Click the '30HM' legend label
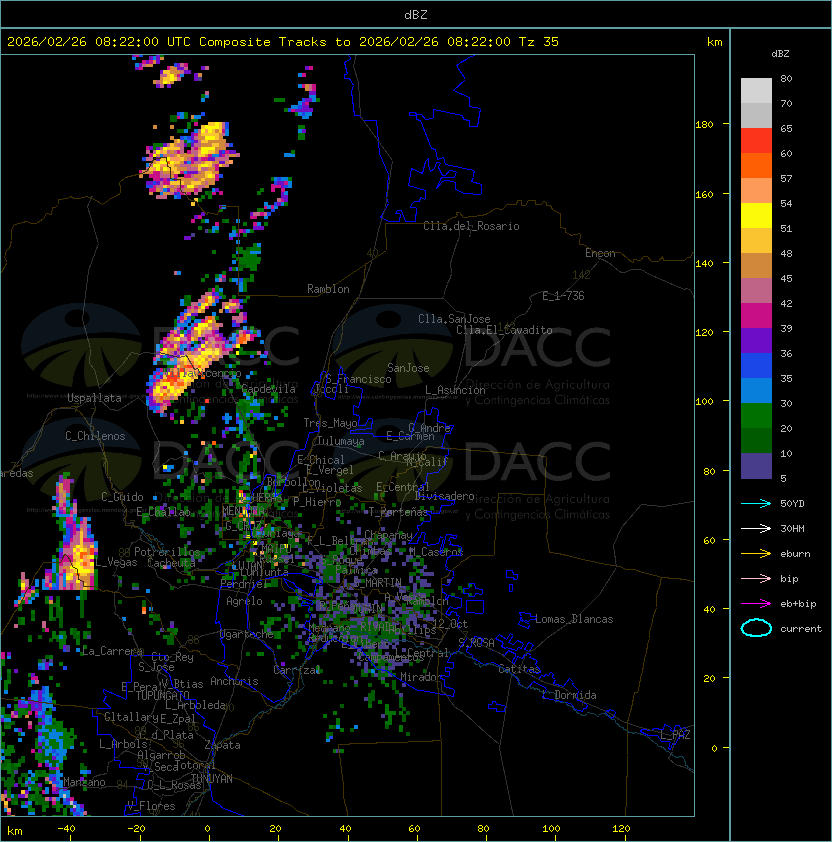Screen dimensions: 832x842 (x=792, y=528)
